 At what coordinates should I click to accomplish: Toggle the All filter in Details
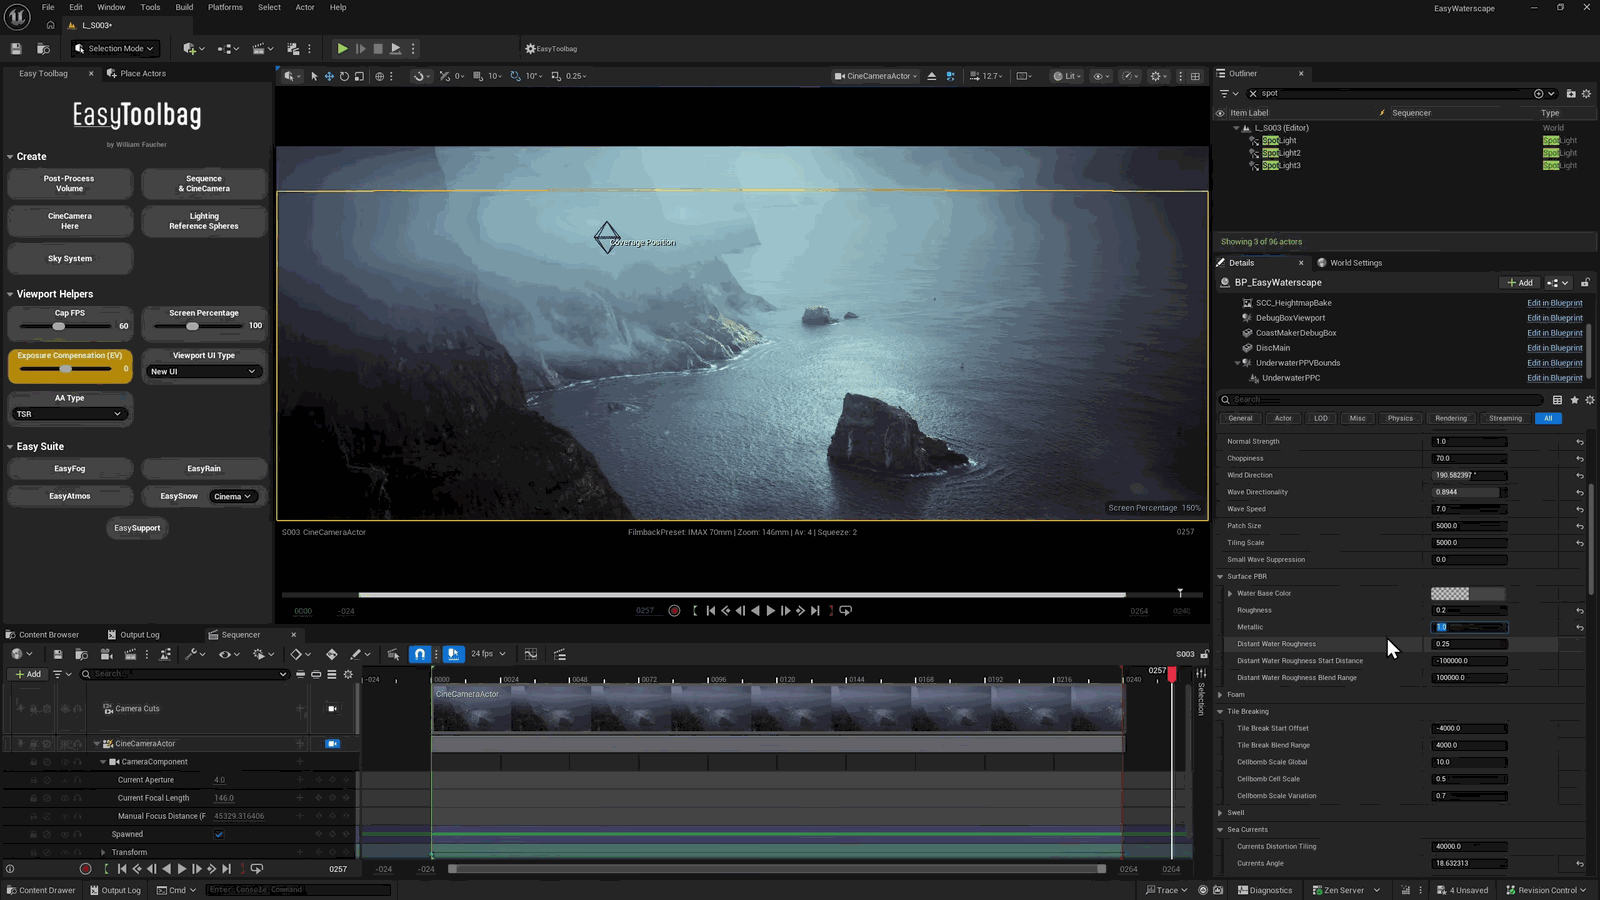[1548, 418]
